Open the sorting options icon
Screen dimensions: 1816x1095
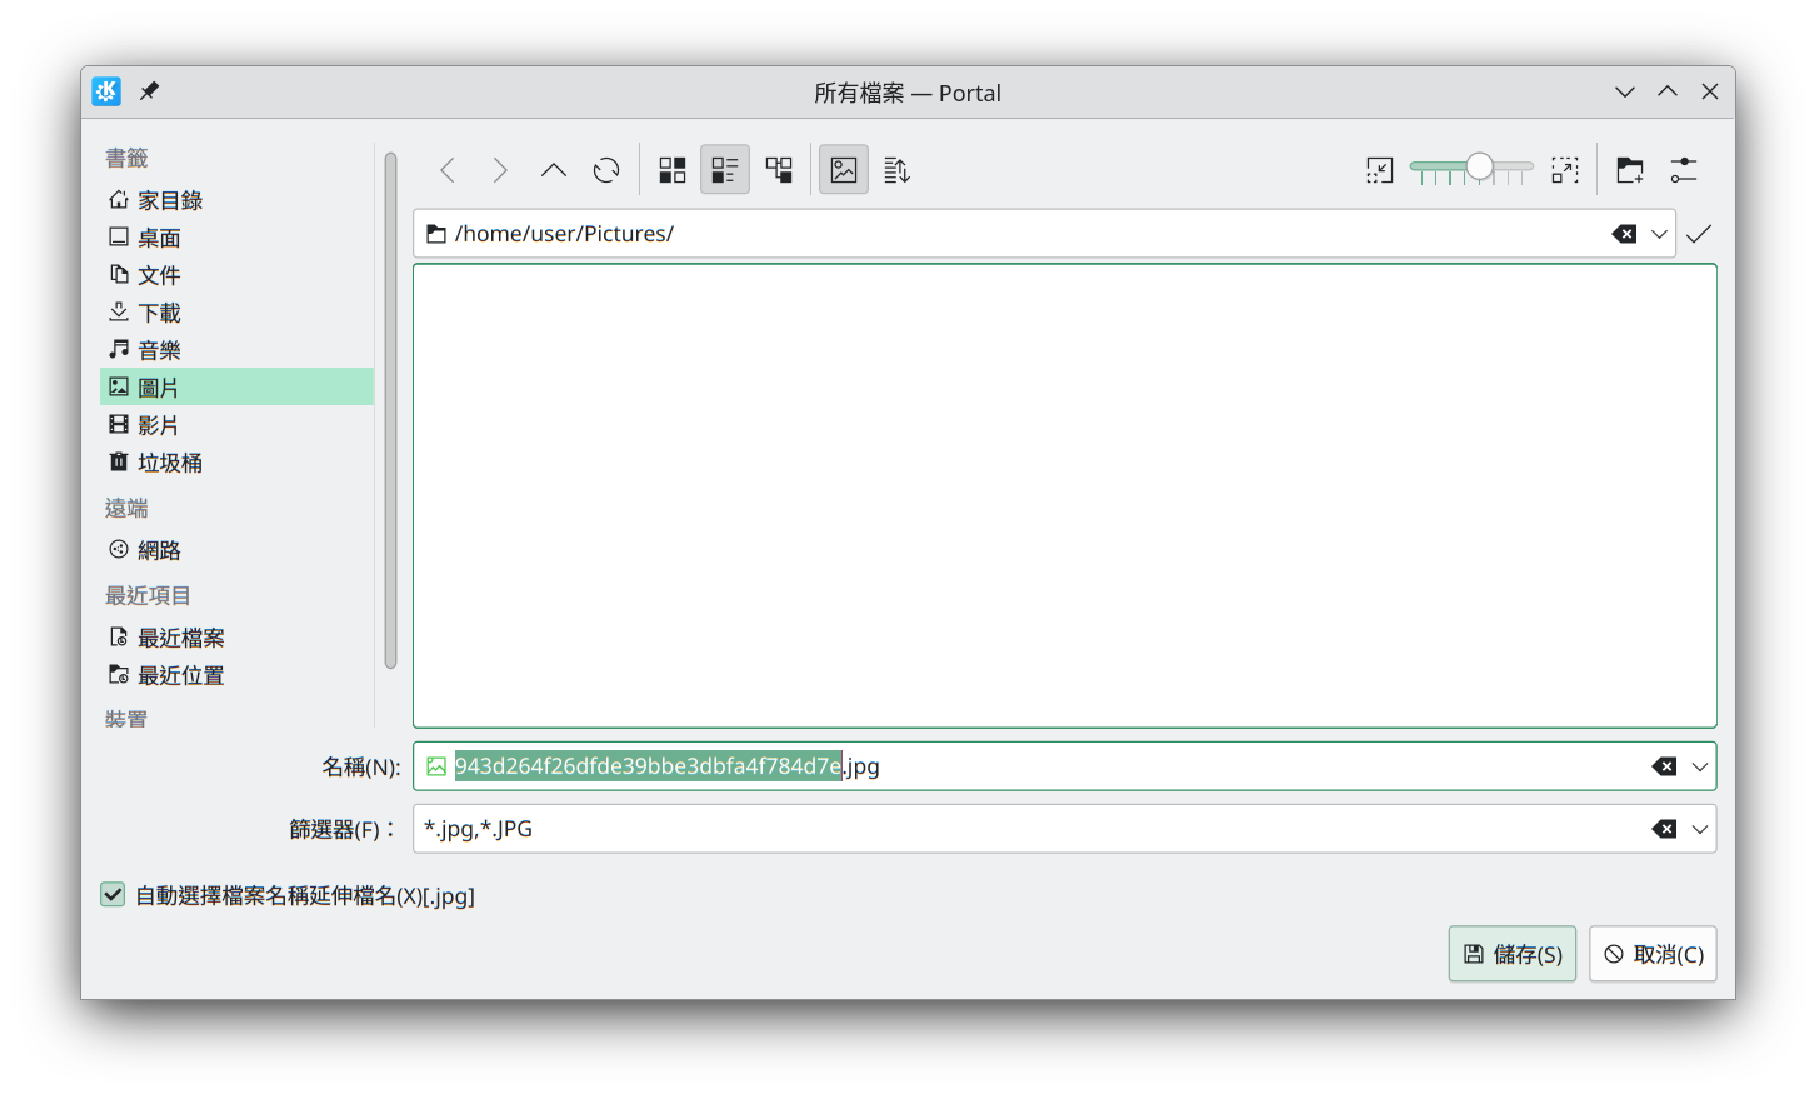[897, 171]
